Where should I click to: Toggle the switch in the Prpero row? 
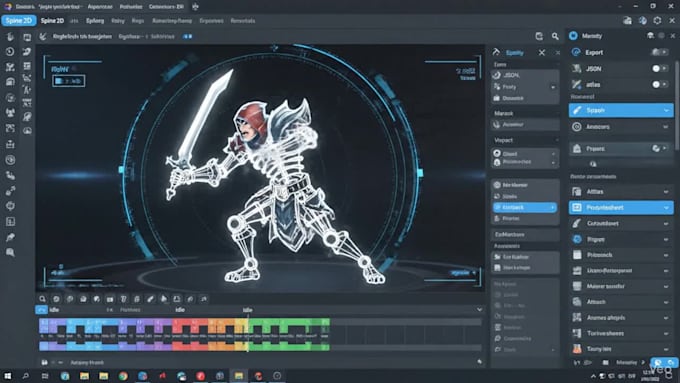[660, 148]
